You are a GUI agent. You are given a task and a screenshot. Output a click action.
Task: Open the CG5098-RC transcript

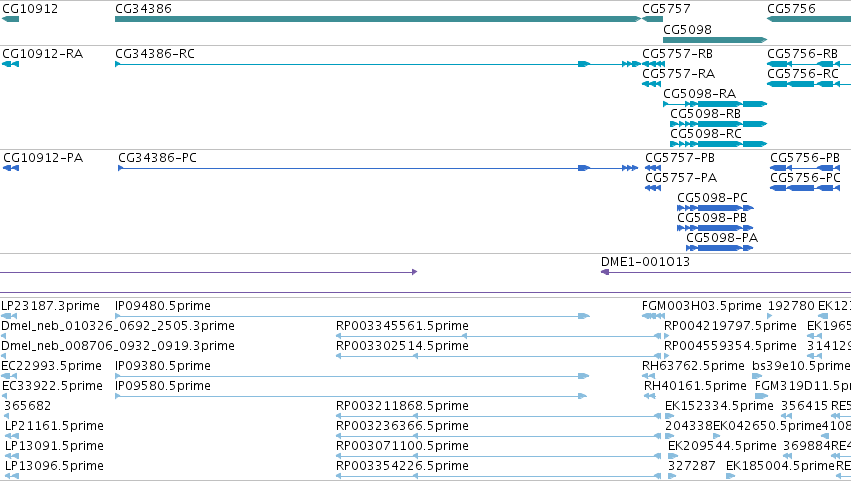click(x=706, y=134)
